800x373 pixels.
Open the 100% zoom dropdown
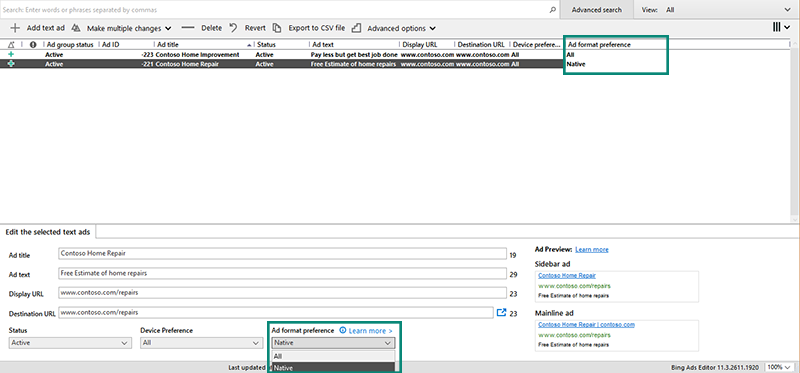pyautogui.click(x=780, y=367)
